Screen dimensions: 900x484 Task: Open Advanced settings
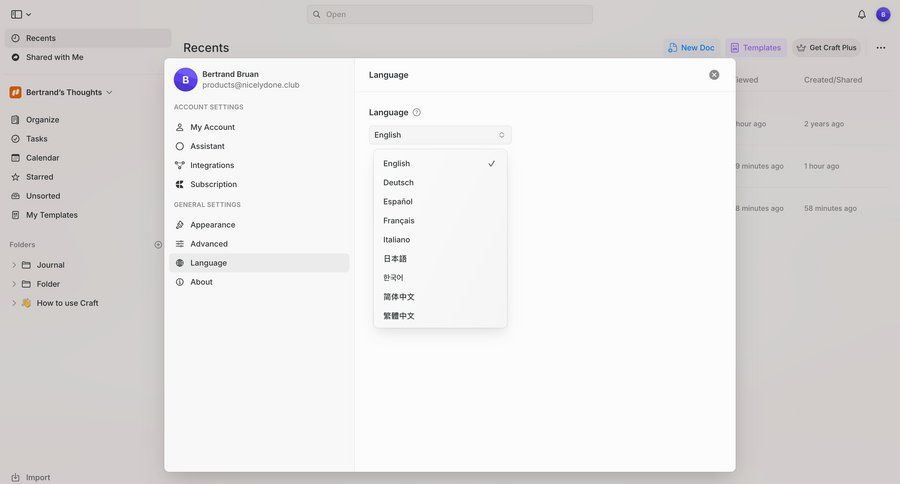pos(259,243)
